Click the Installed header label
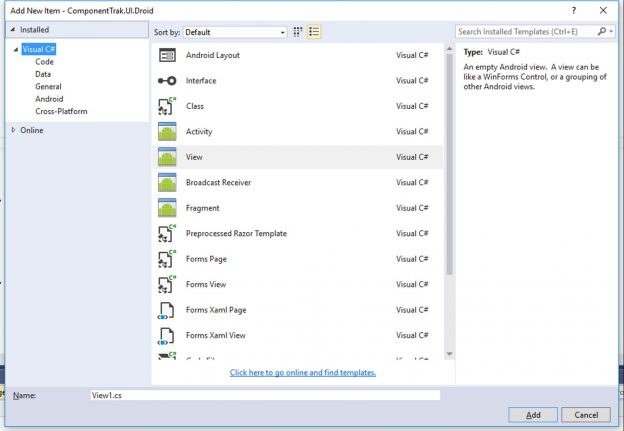Screen dimensions: 624x431 click(x=35, y=29)
